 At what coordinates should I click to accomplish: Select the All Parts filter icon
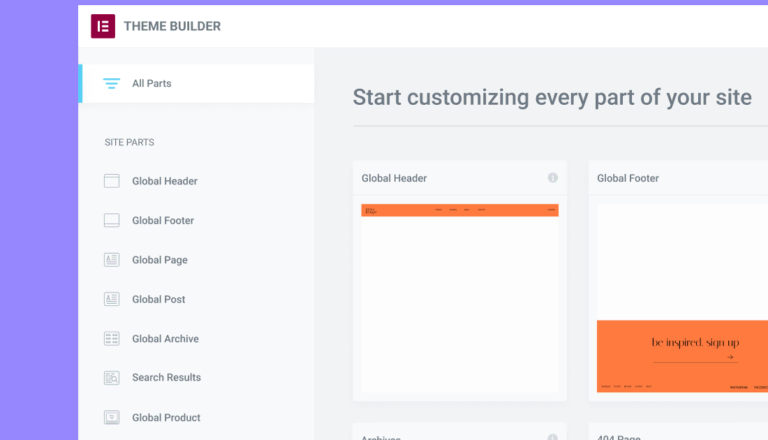[x=111, y=83]
